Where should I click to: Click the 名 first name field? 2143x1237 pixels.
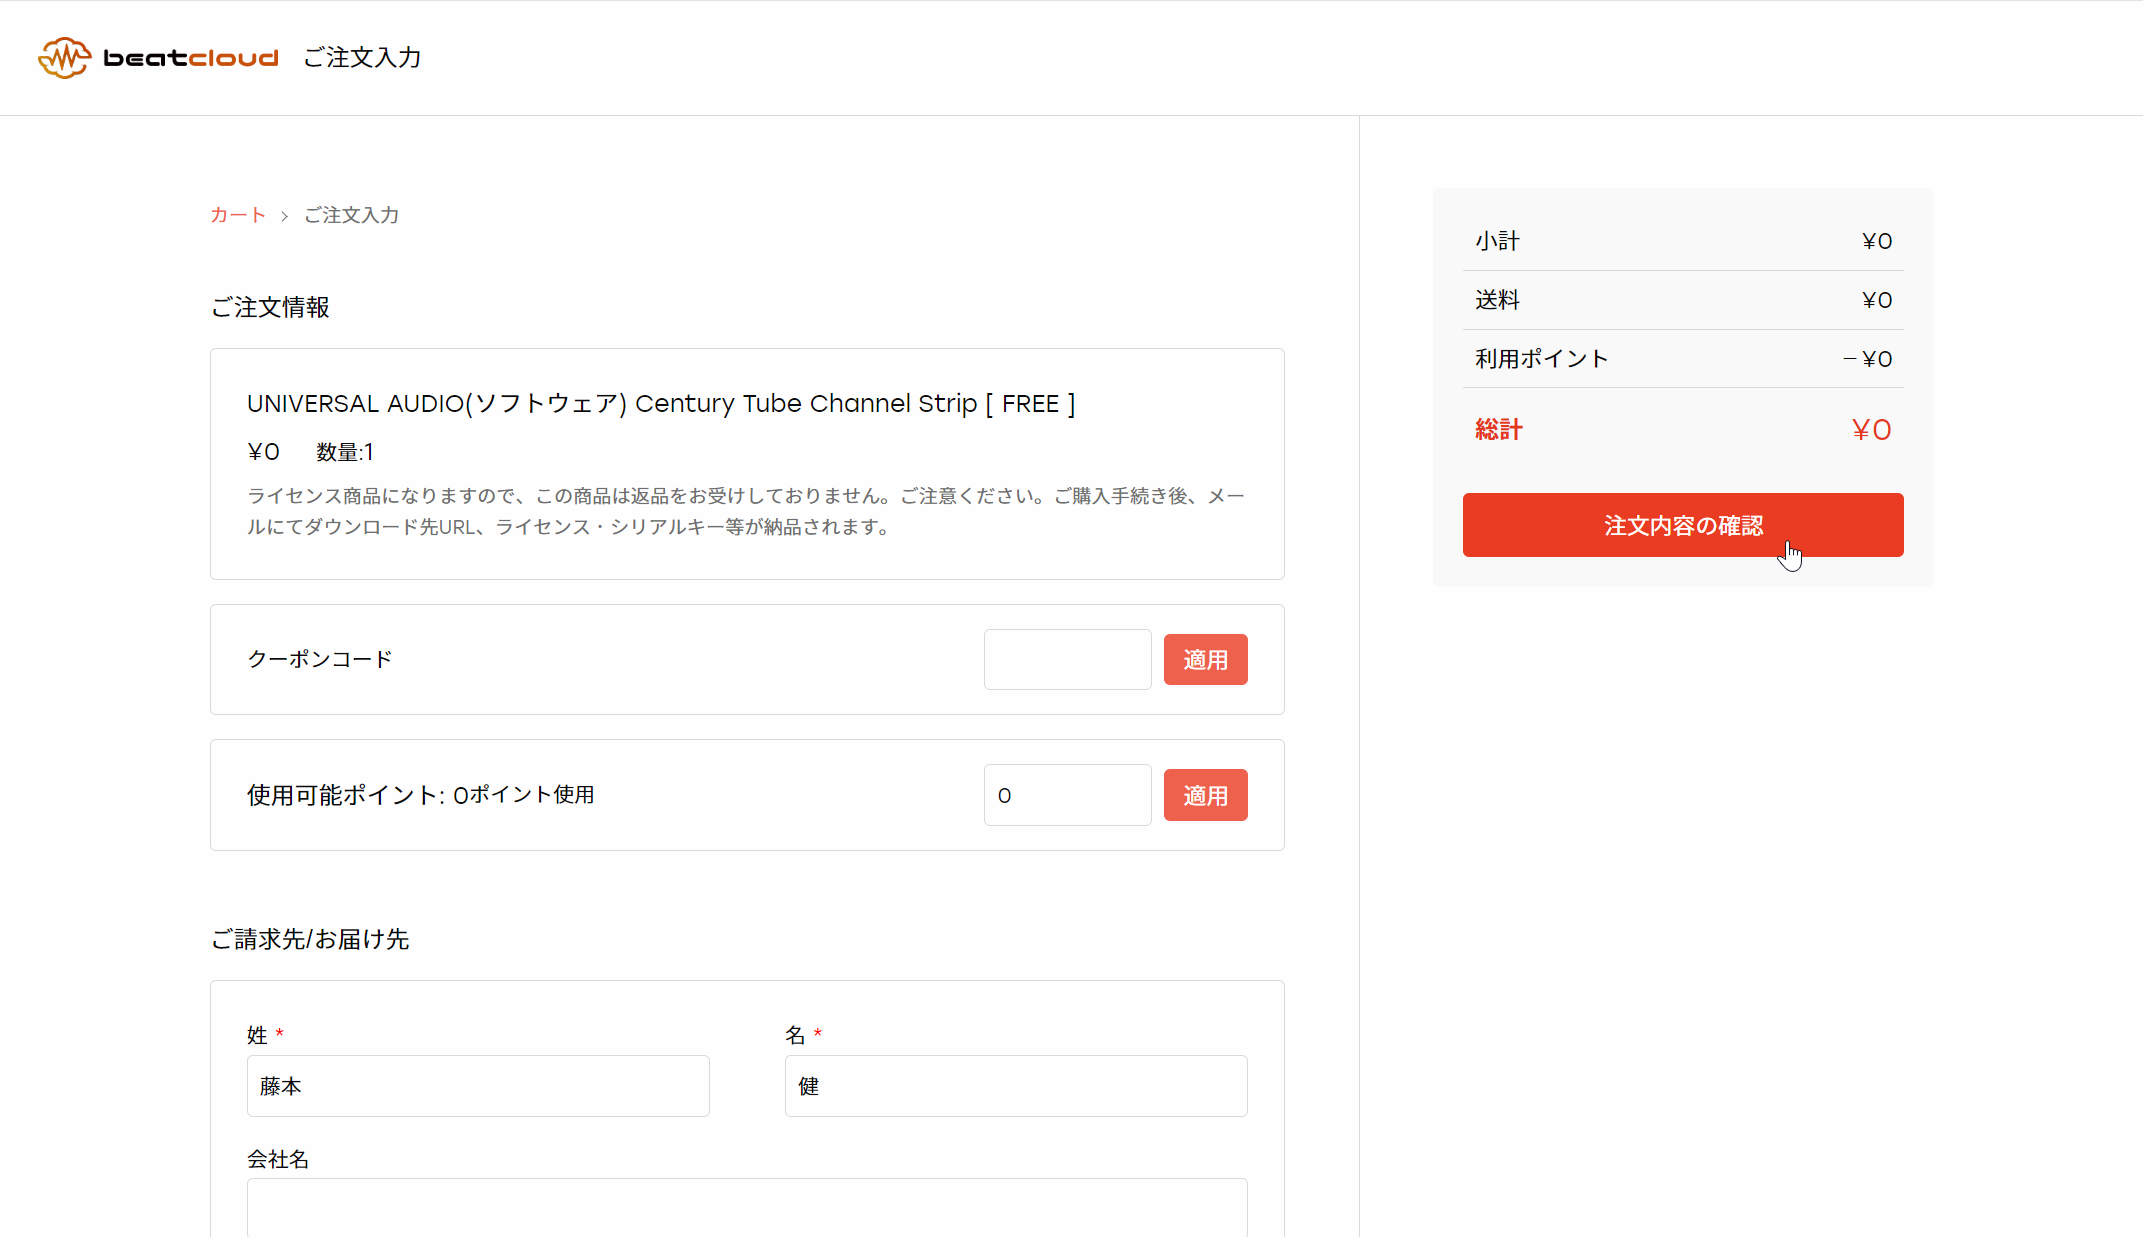(1016, 1086)
